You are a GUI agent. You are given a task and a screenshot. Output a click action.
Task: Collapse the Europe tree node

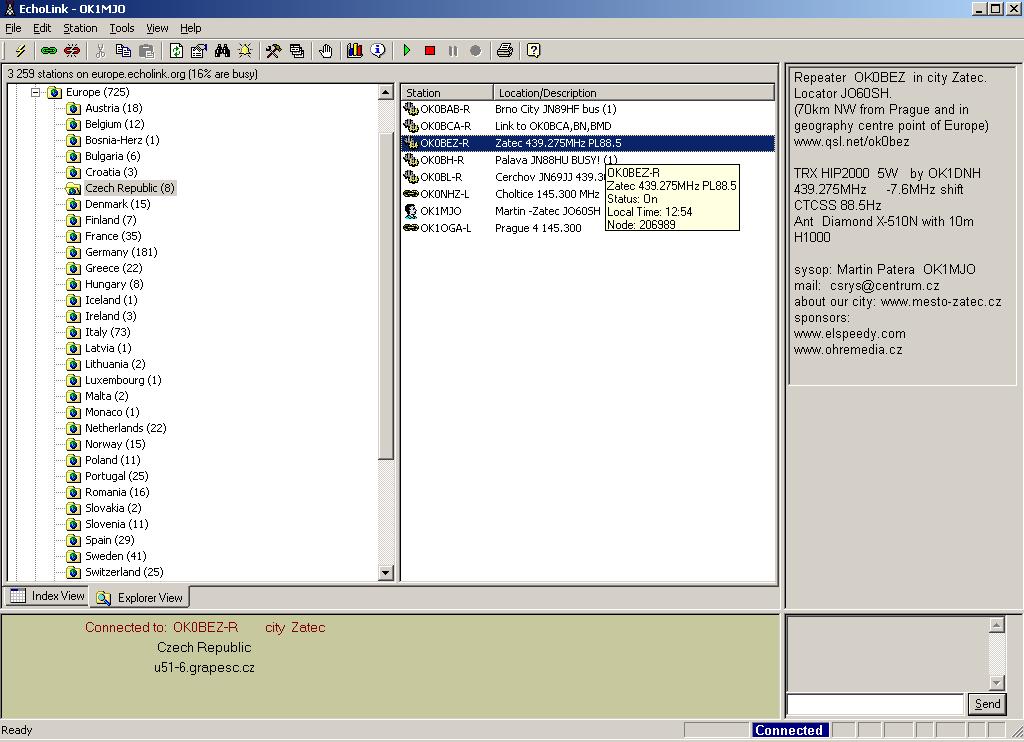point(35,92)
